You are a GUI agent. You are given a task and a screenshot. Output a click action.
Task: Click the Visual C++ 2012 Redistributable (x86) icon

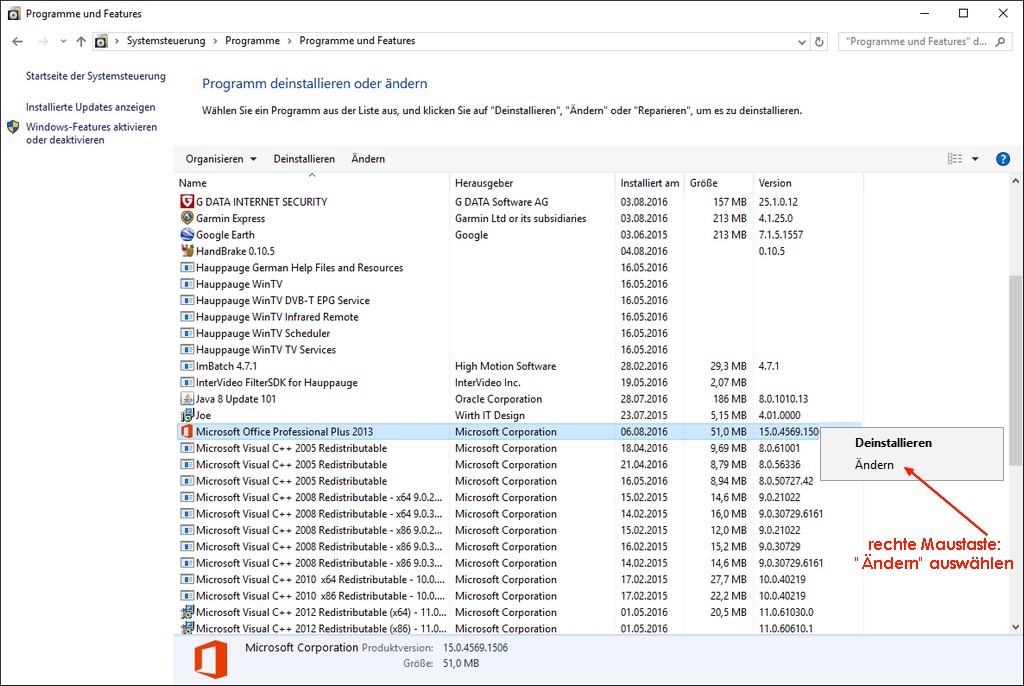click(x=187, y=628)
